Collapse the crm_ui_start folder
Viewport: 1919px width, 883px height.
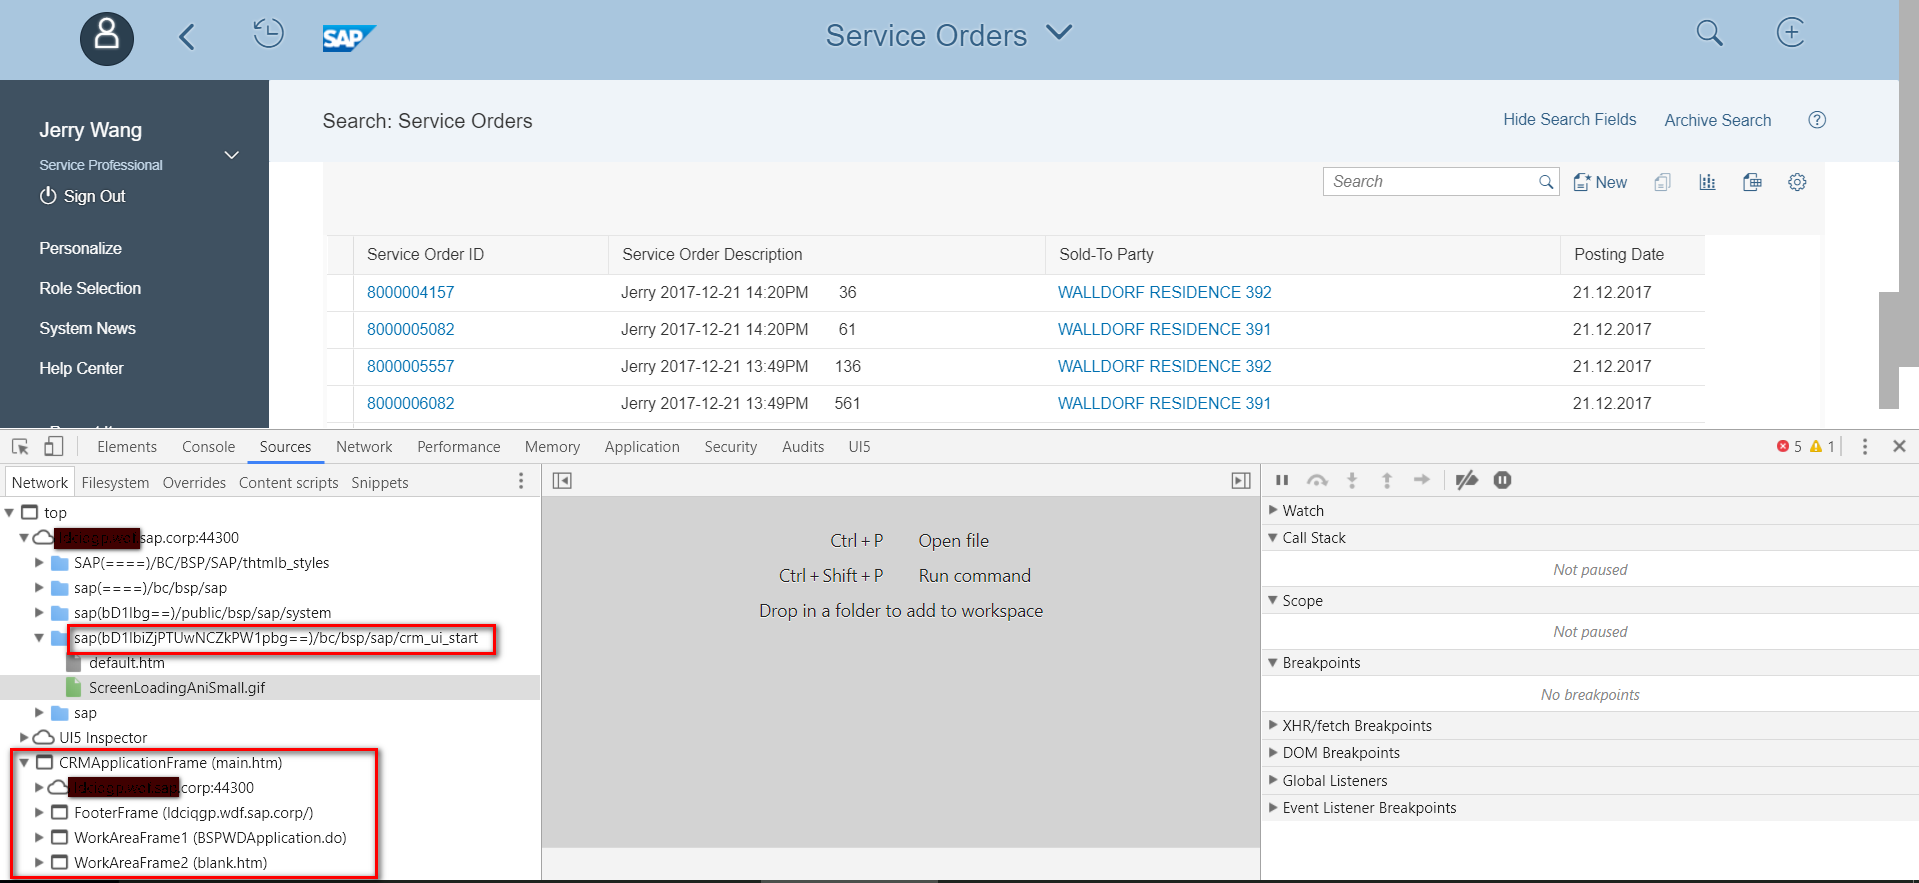point(39,637)
